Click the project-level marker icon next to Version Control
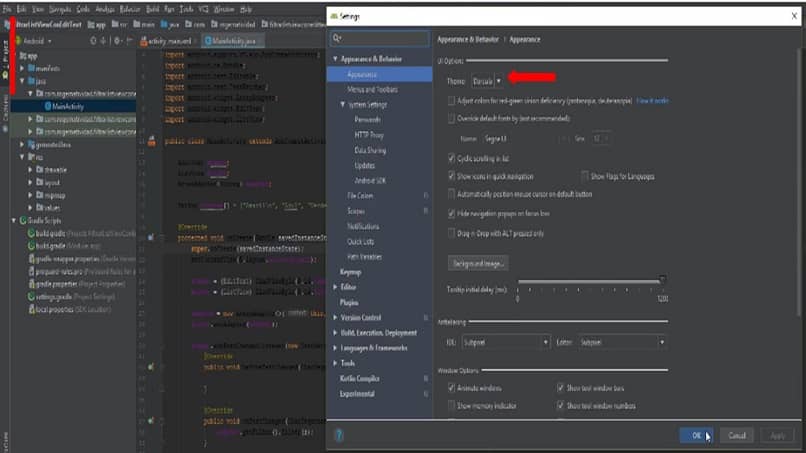 [x=426, y=317]
